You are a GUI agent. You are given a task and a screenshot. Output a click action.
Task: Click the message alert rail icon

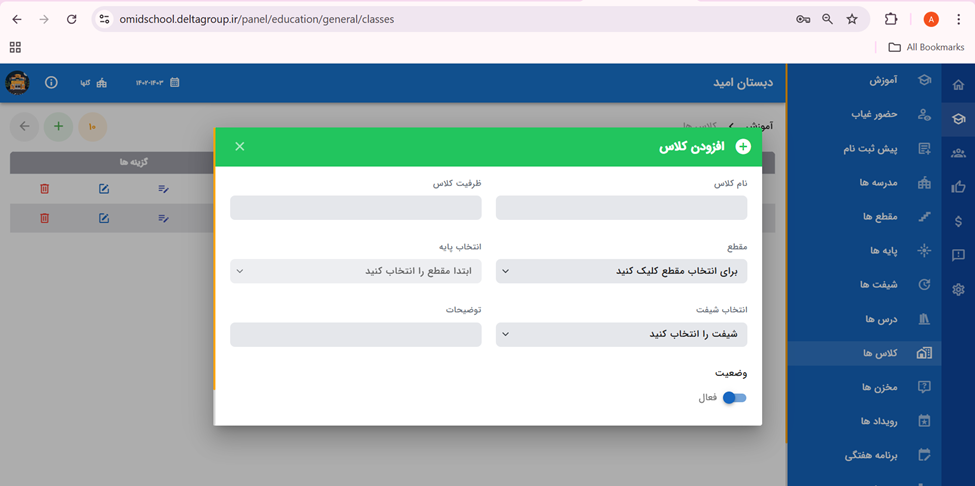coord(958,255)
